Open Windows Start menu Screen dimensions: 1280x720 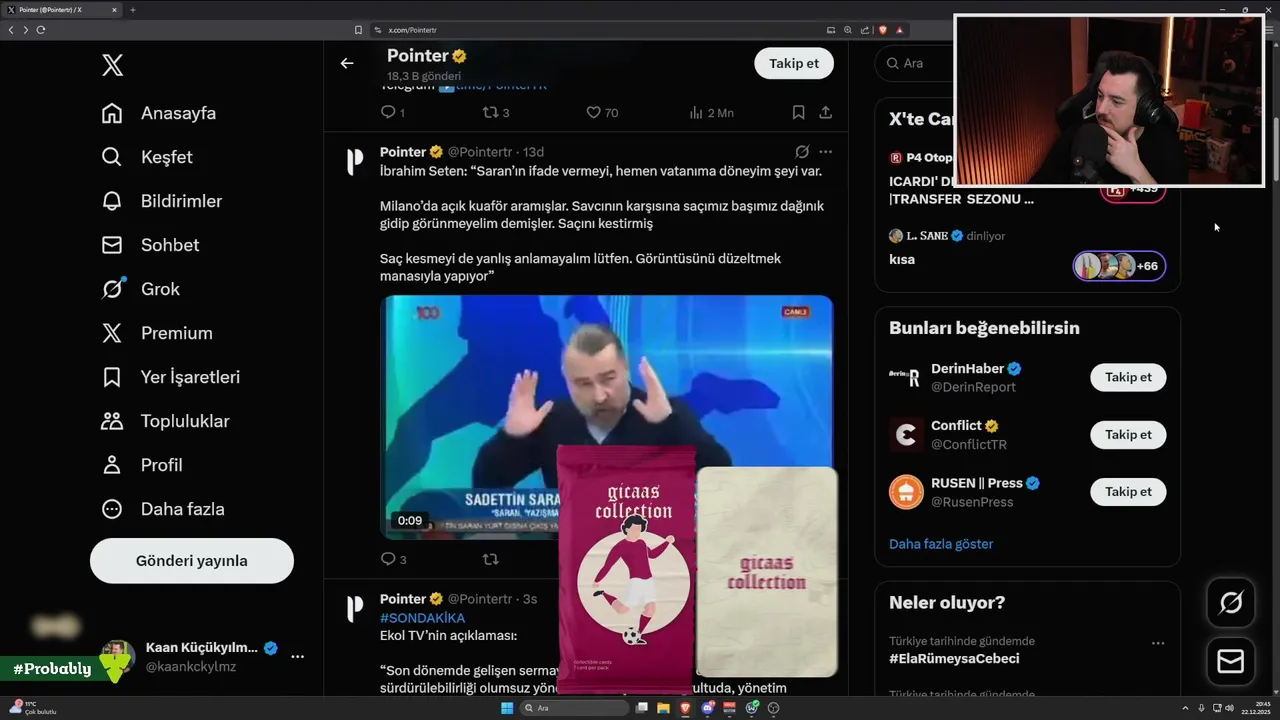tap(507, 708)
